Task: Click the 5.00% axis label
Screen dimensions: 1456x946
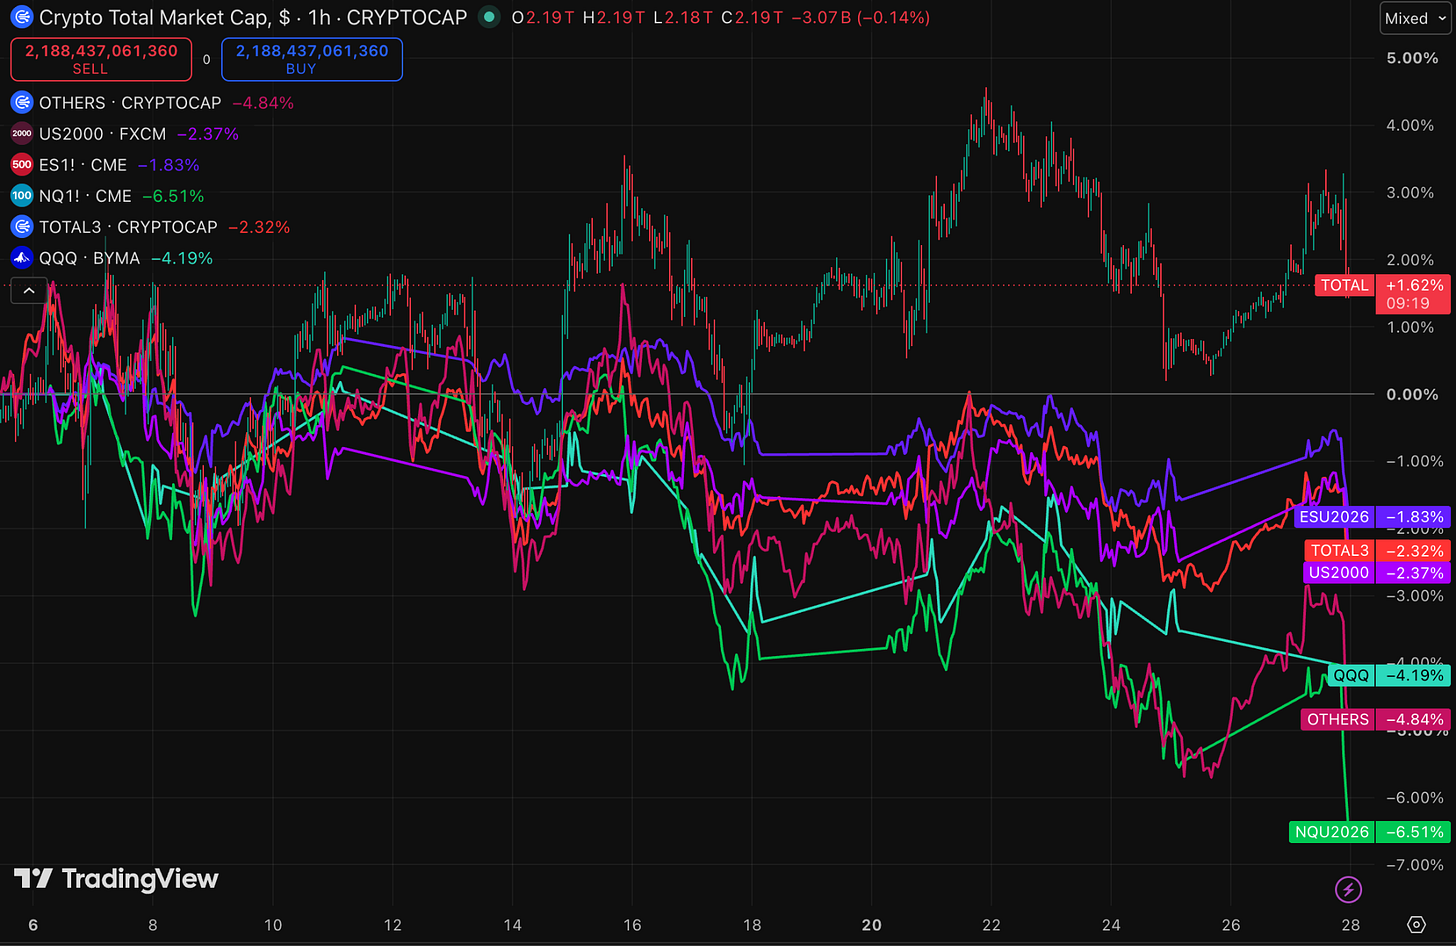Action: [1412, 58]
